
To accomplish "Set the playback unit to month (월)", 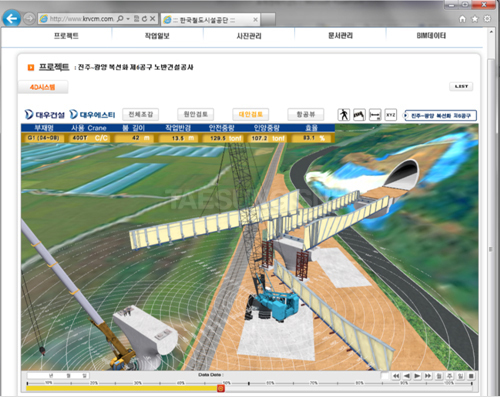I will (439, 376).
